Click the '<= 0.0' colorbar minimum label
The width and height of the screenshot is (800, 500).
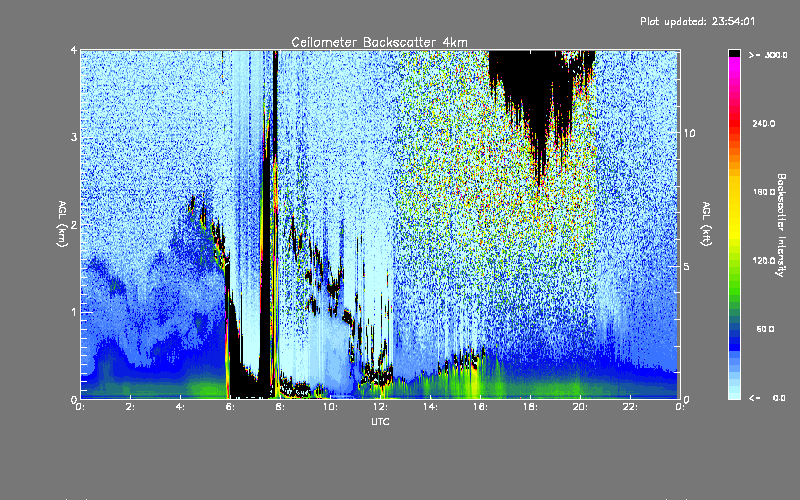(767, 397)
